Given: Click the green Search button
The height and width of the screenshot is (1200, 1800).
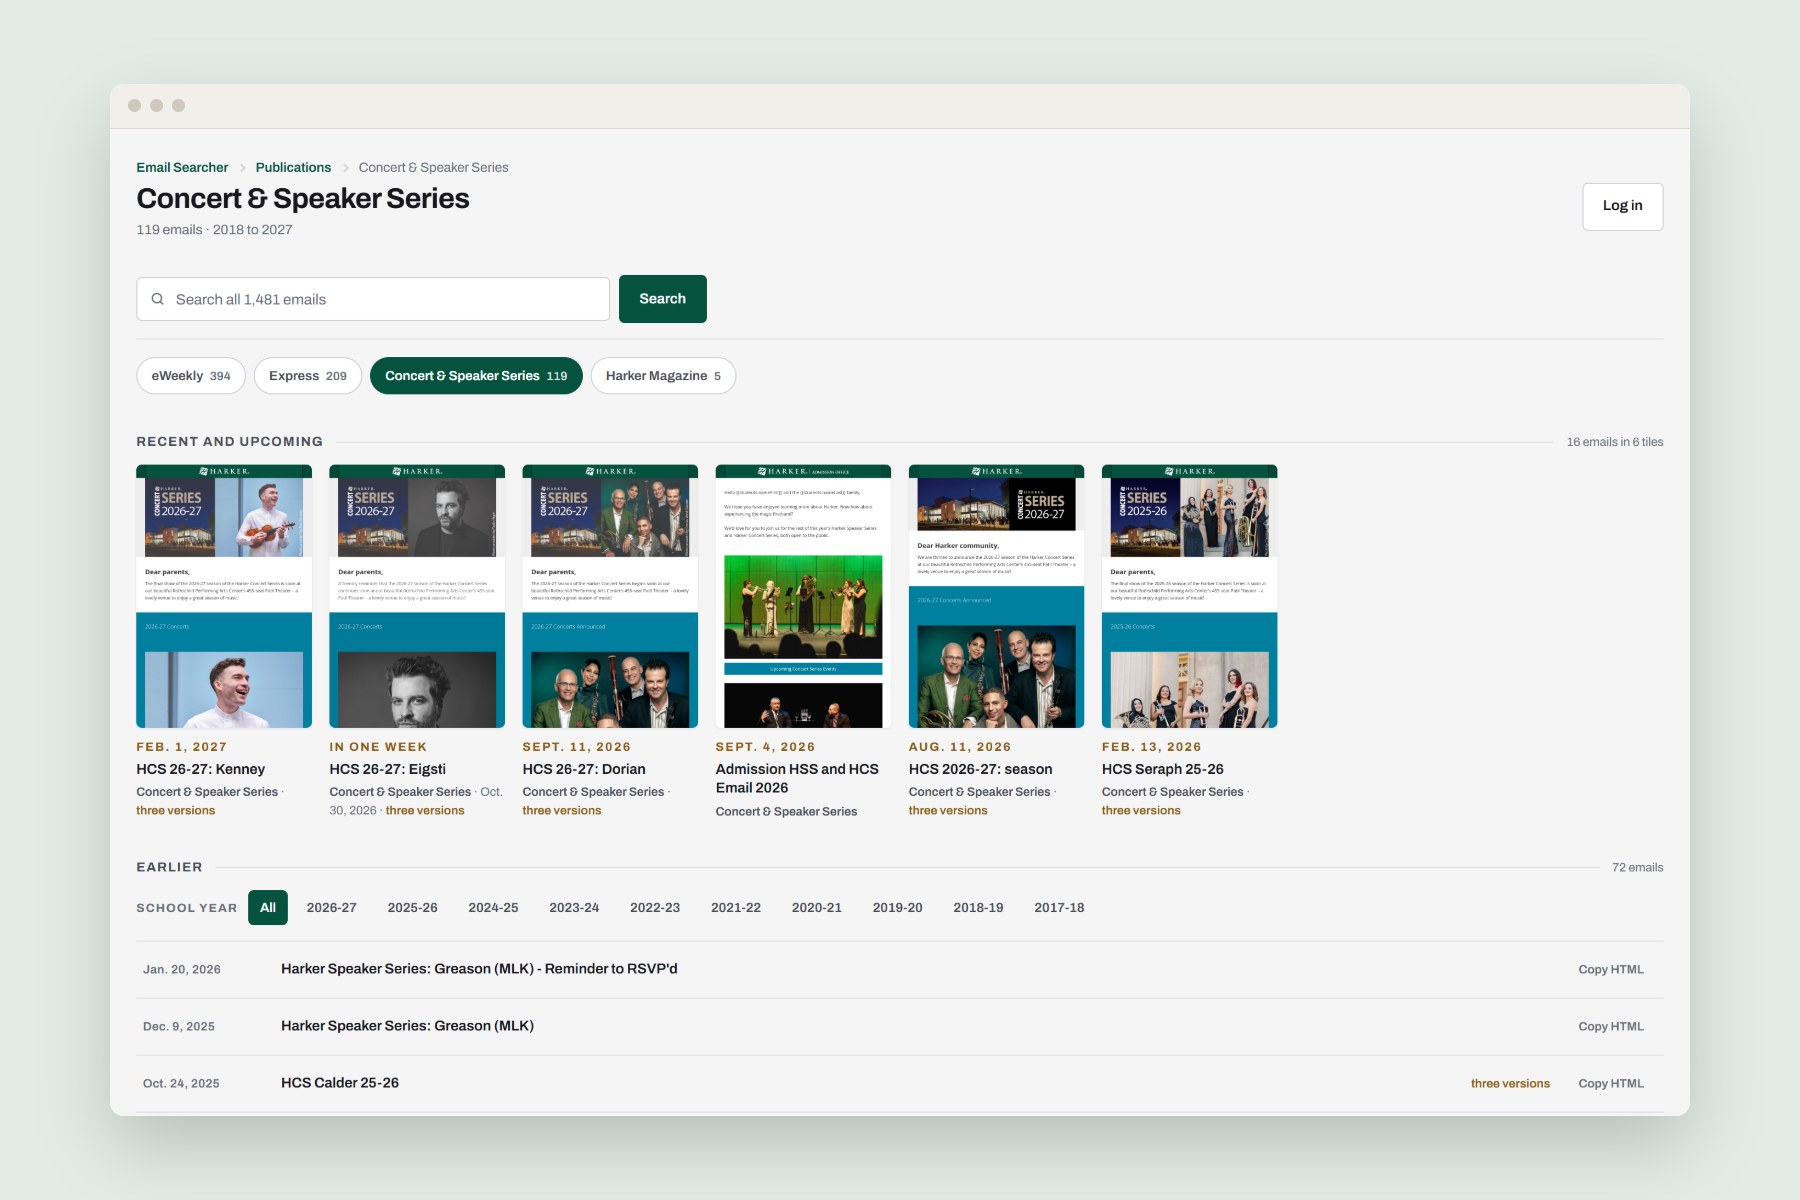Looking at the screenshot, I should (x=662, y=299).
